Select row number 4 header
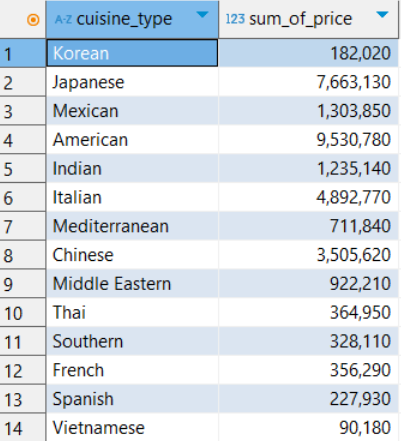The image size is (401, 441). pos(23,140)
